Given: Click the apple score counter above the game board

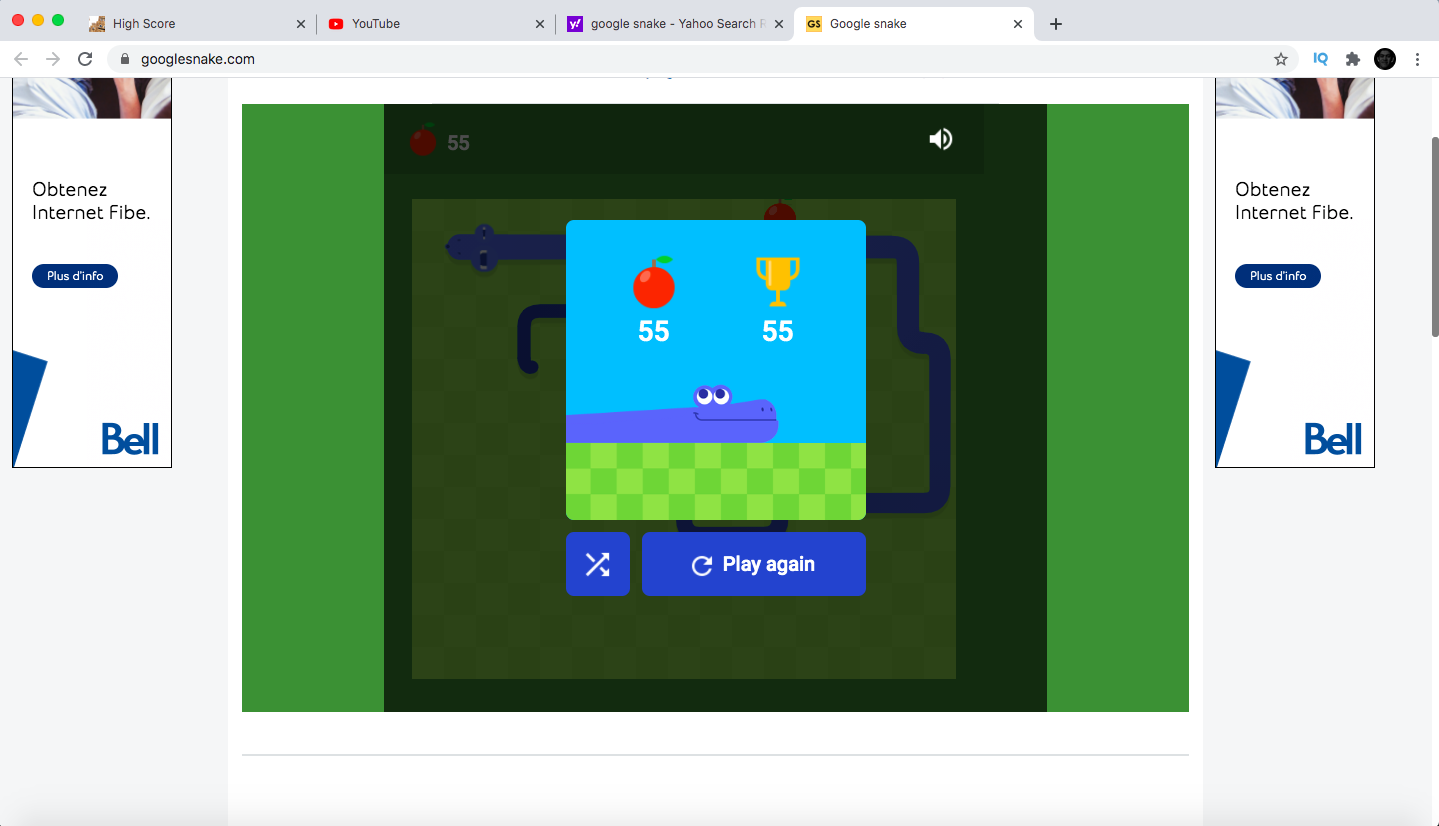Looking at the screenshot, I should coord(440,141).
